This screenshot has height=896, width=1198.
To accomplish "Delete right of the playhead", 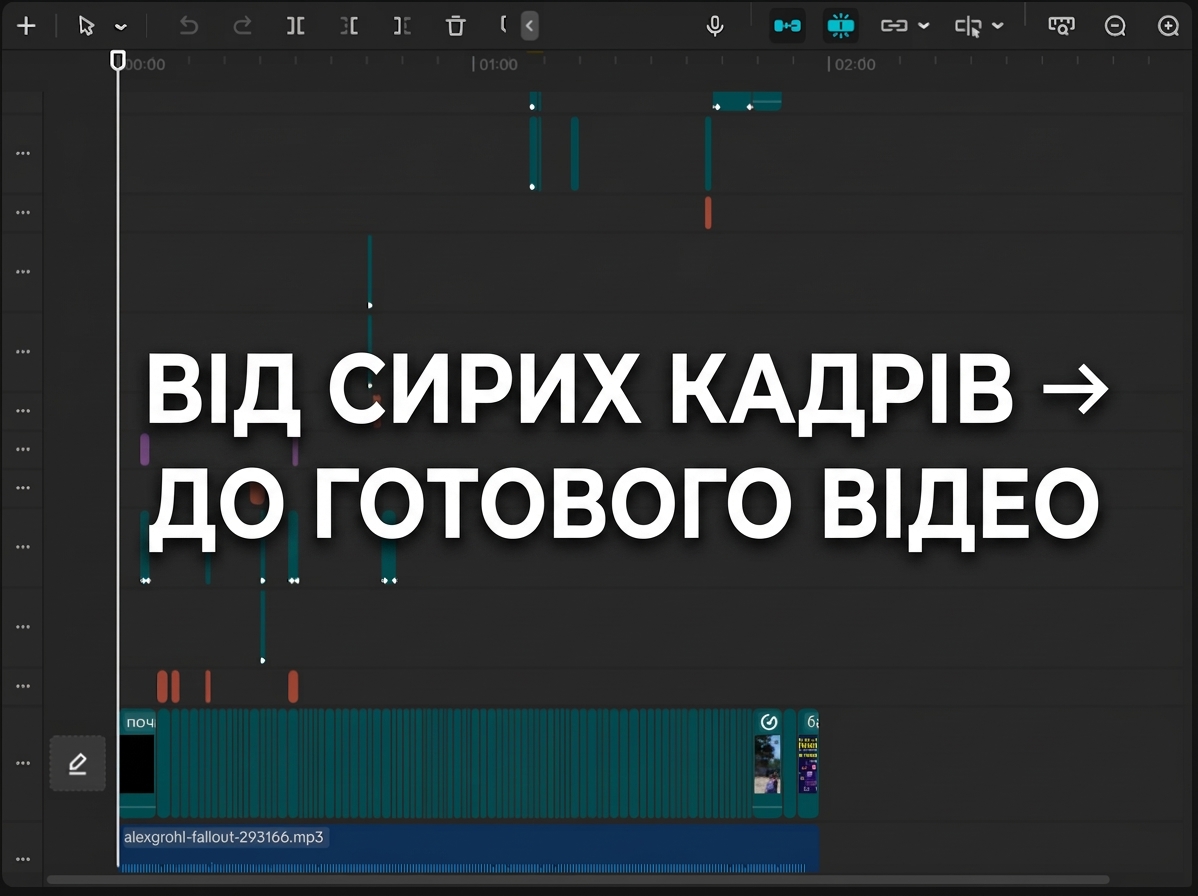I will [x=402, y=26].
